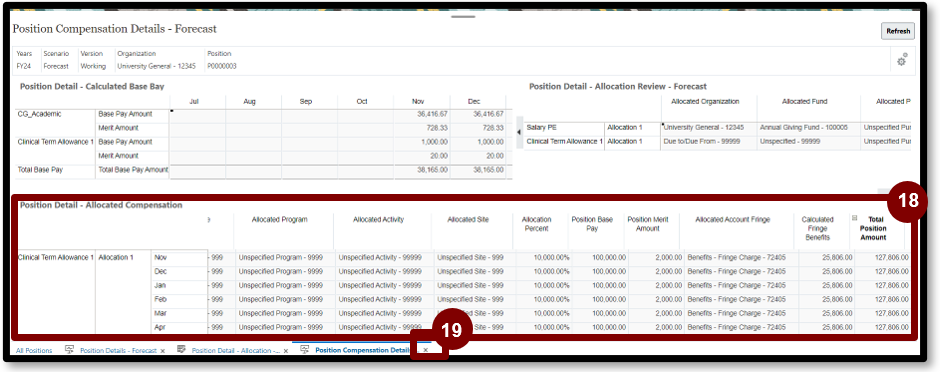Viewport: 940px width, 372px height.
Task: Click the top drag handle bar
Action: tap(463, 17)
